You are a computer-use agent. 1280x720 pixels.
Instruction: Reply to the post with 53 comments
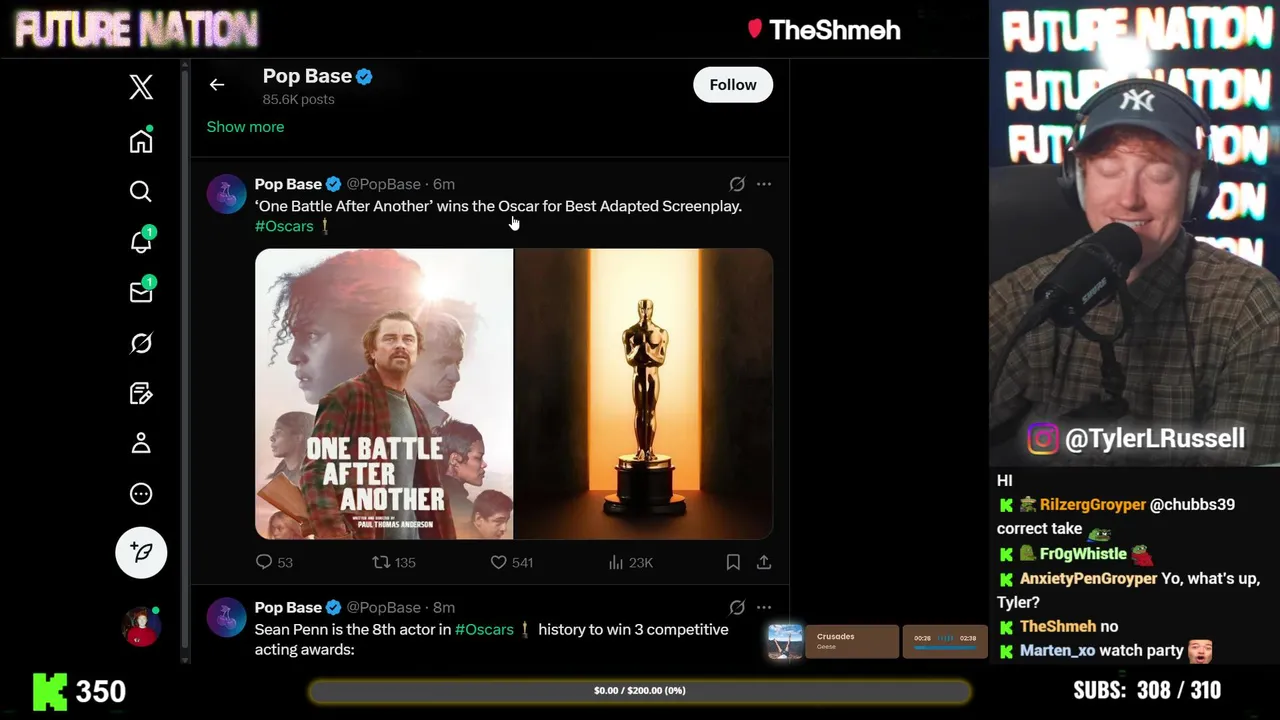click(274, 563)
